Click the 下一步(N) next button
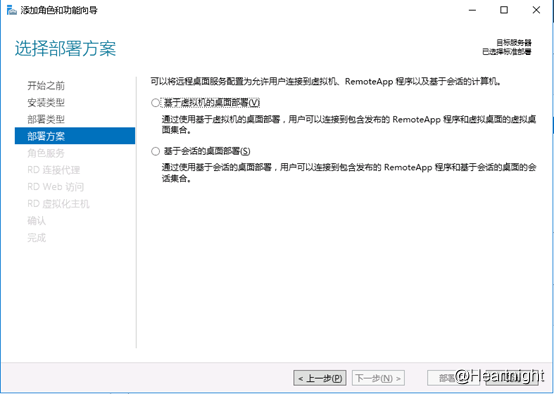Image resolution: width=554 pixels, height=394 pixels. pyautogui.click(x=378, y=378)
